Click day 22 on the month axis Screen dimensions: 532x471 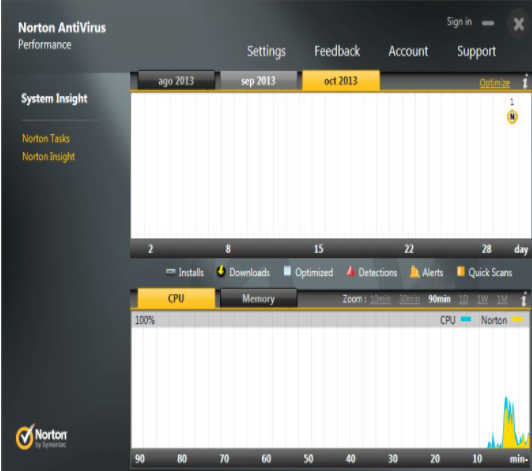coord(409,249)
